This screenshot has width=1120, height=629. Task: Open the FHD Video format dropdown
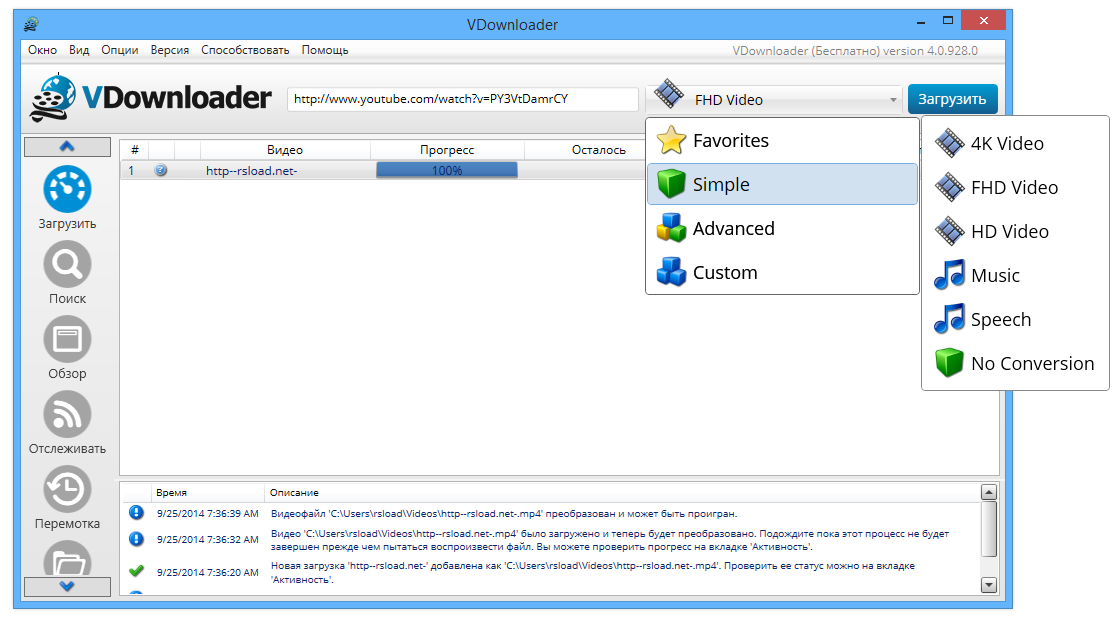coord(775,99)
